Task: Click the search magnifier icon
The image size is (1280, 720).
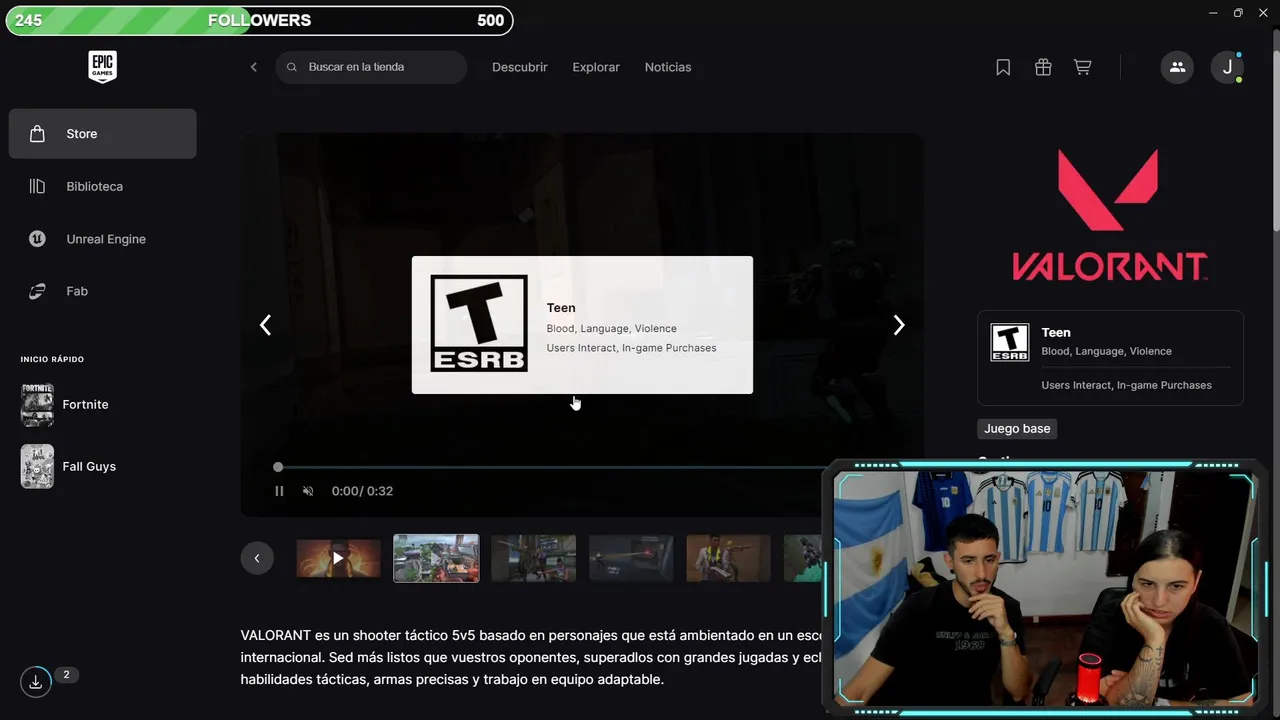Action: [x=292, y=67]
